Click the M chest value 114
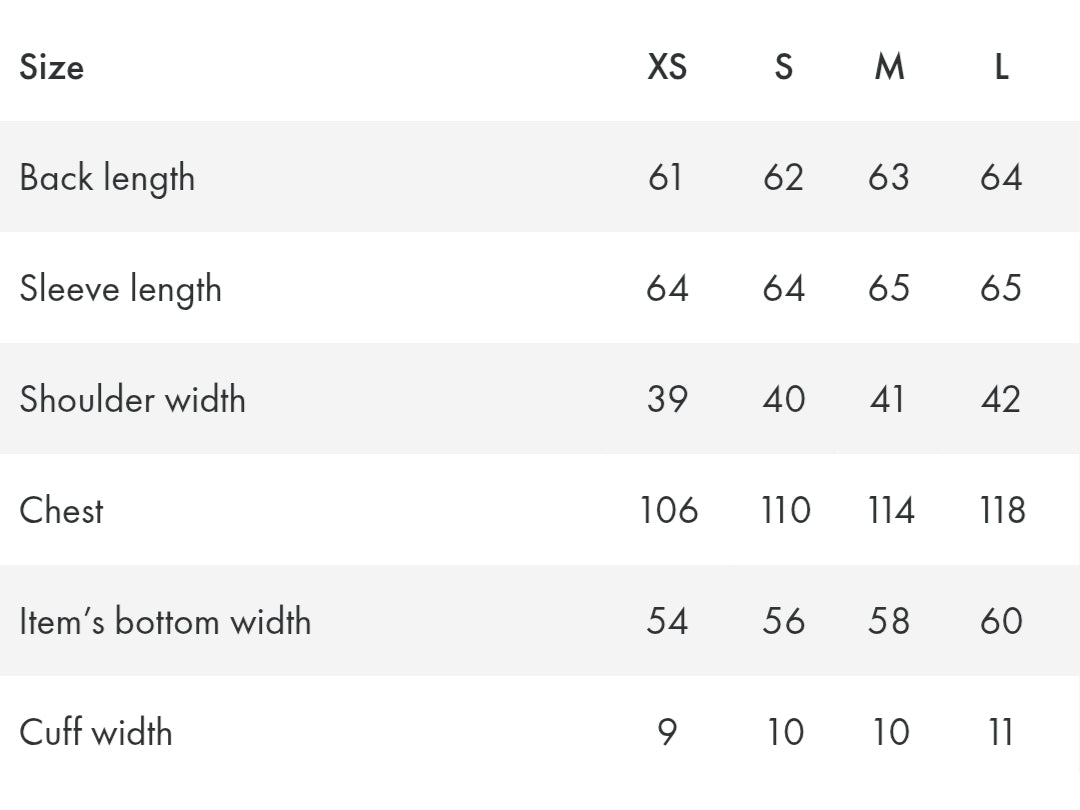Image resolution: width=1080 pixels, height=810 pixels. coord(890,511)
